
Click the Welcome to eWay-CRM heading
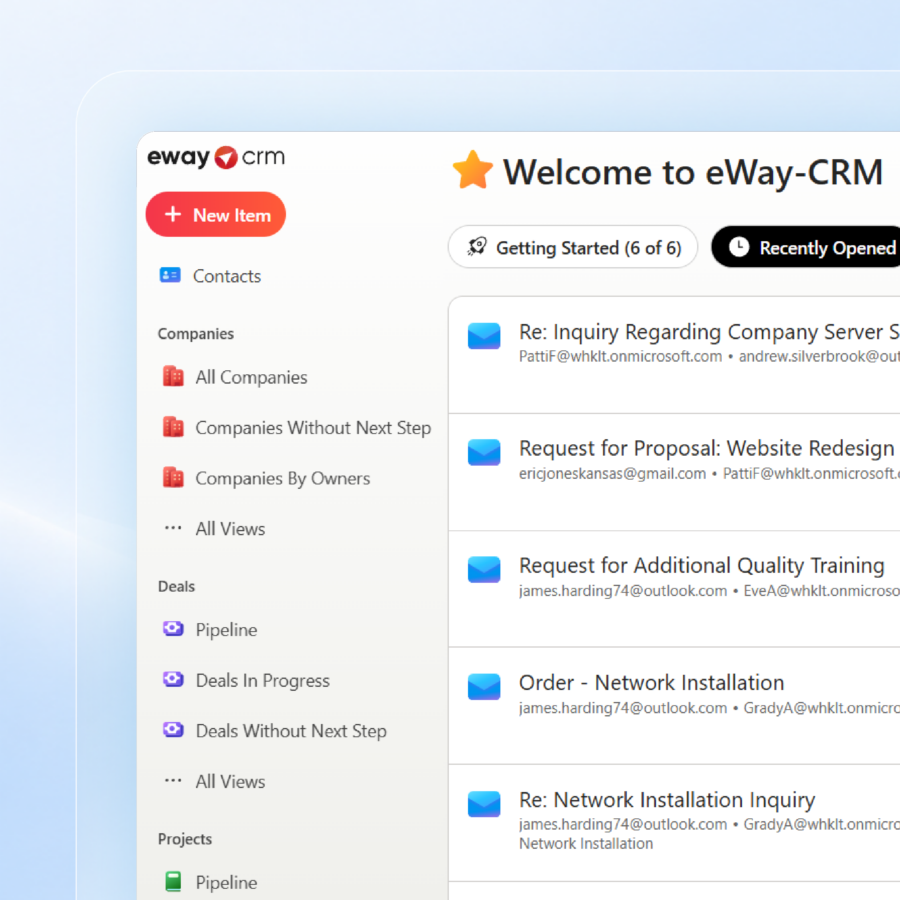tap(693, 172)
